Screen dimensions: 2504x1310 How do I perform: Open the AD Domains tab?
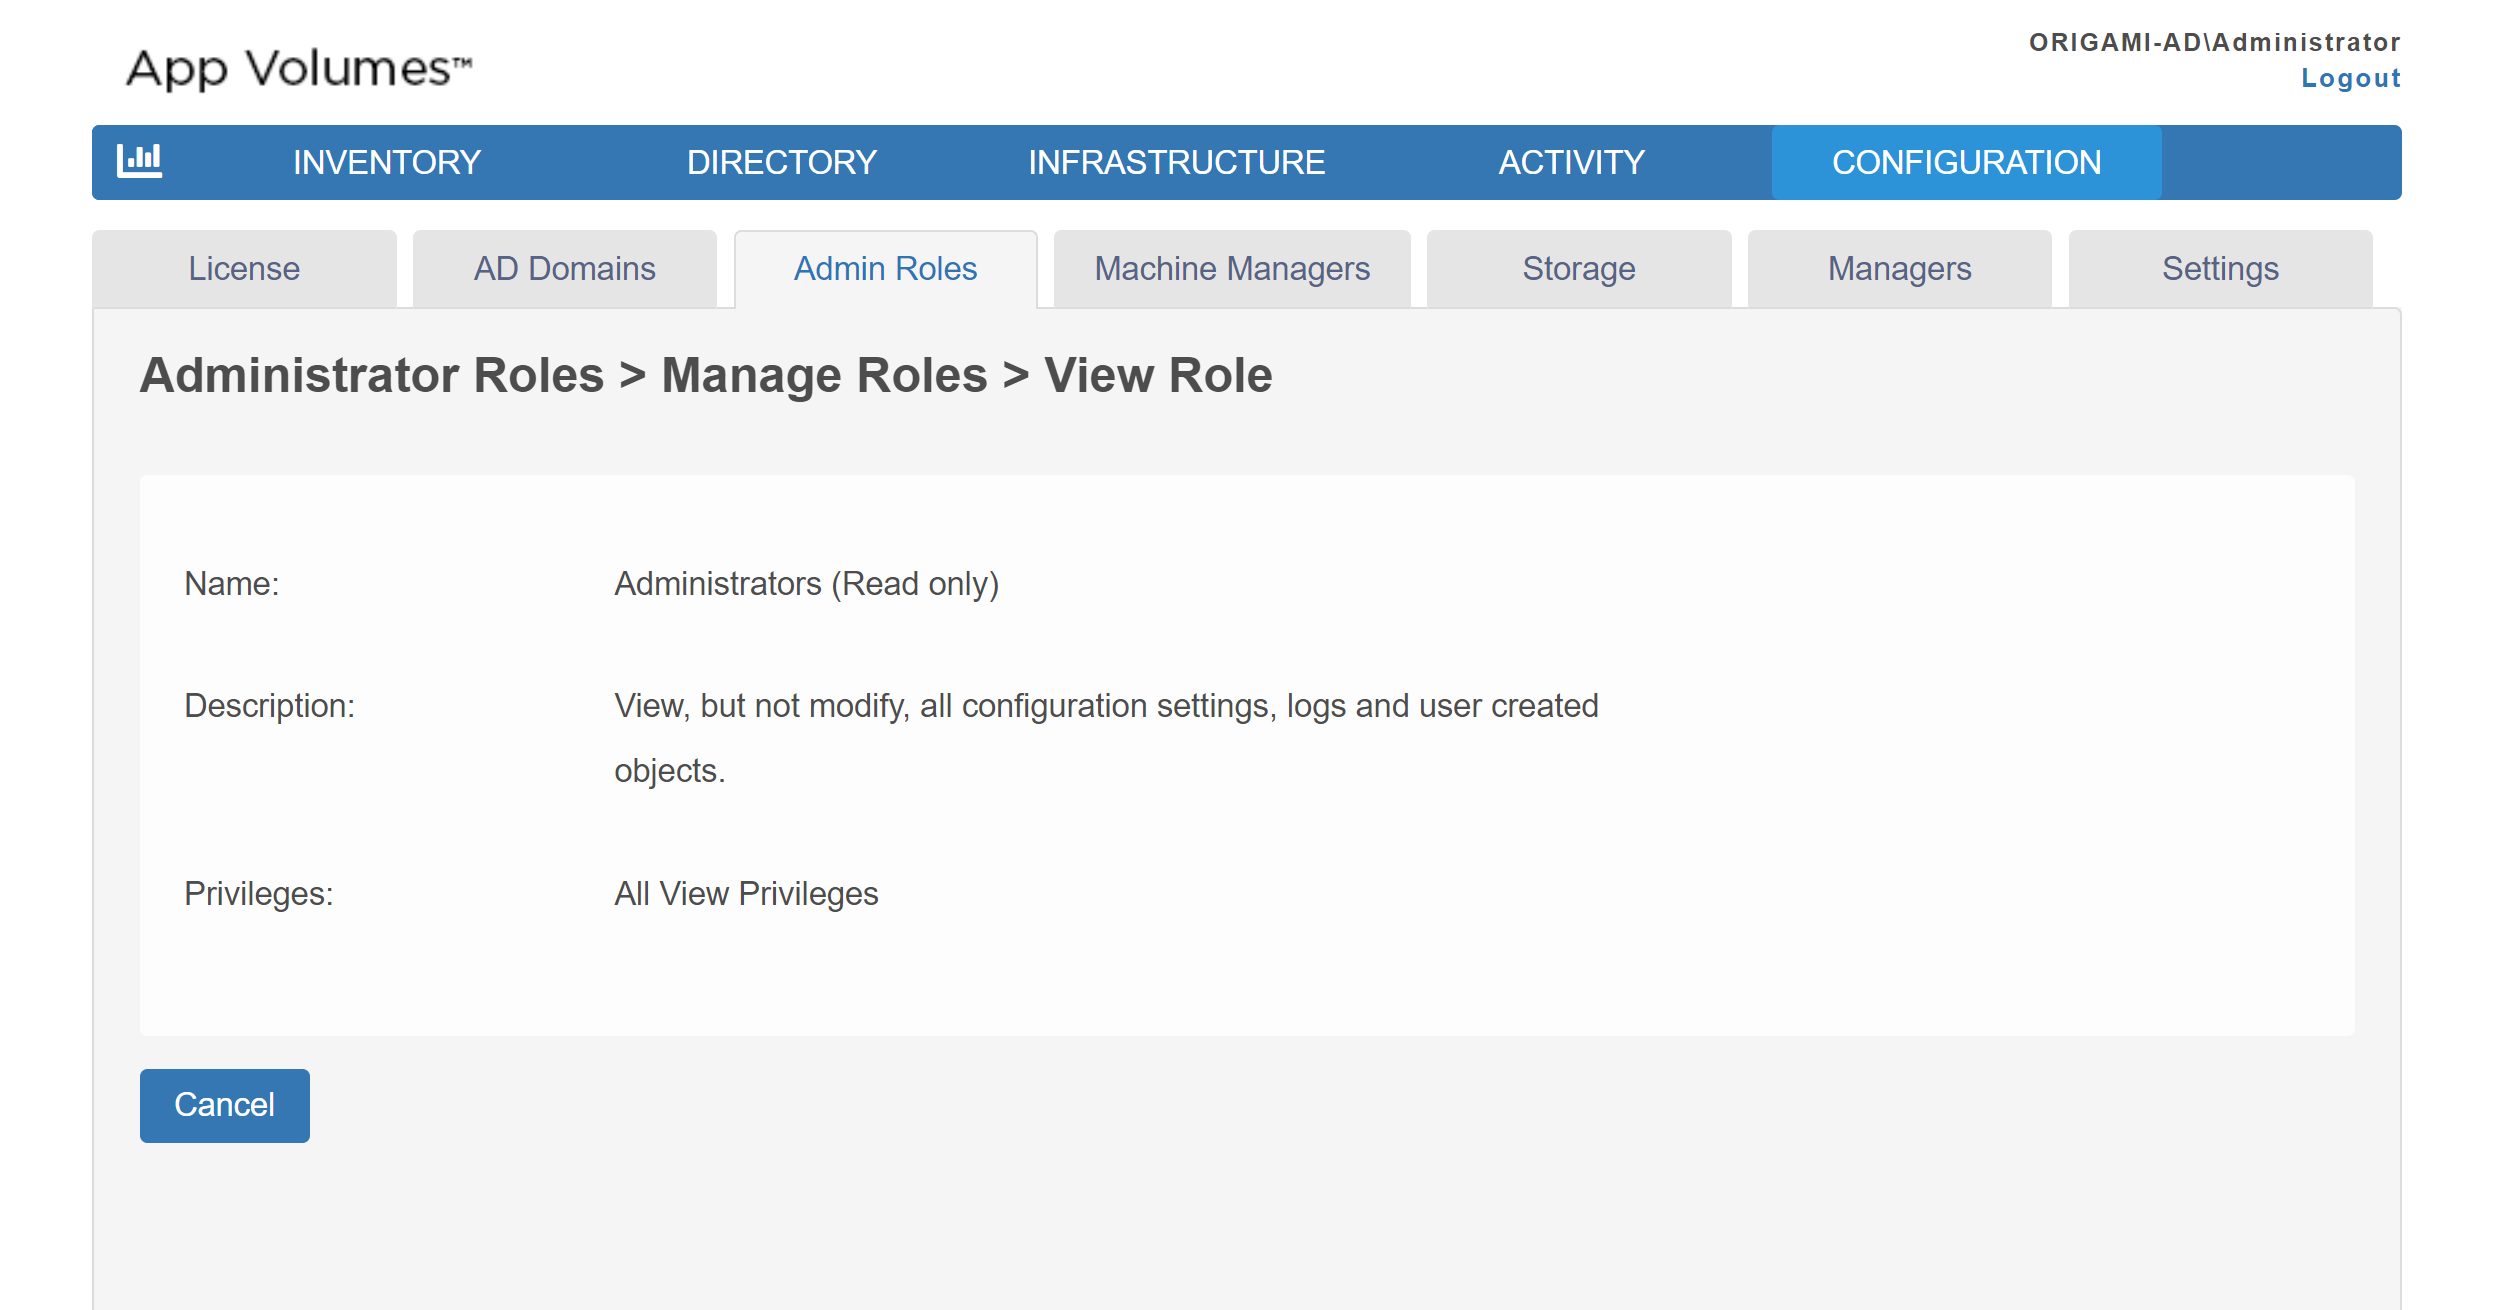coord(565,269)
